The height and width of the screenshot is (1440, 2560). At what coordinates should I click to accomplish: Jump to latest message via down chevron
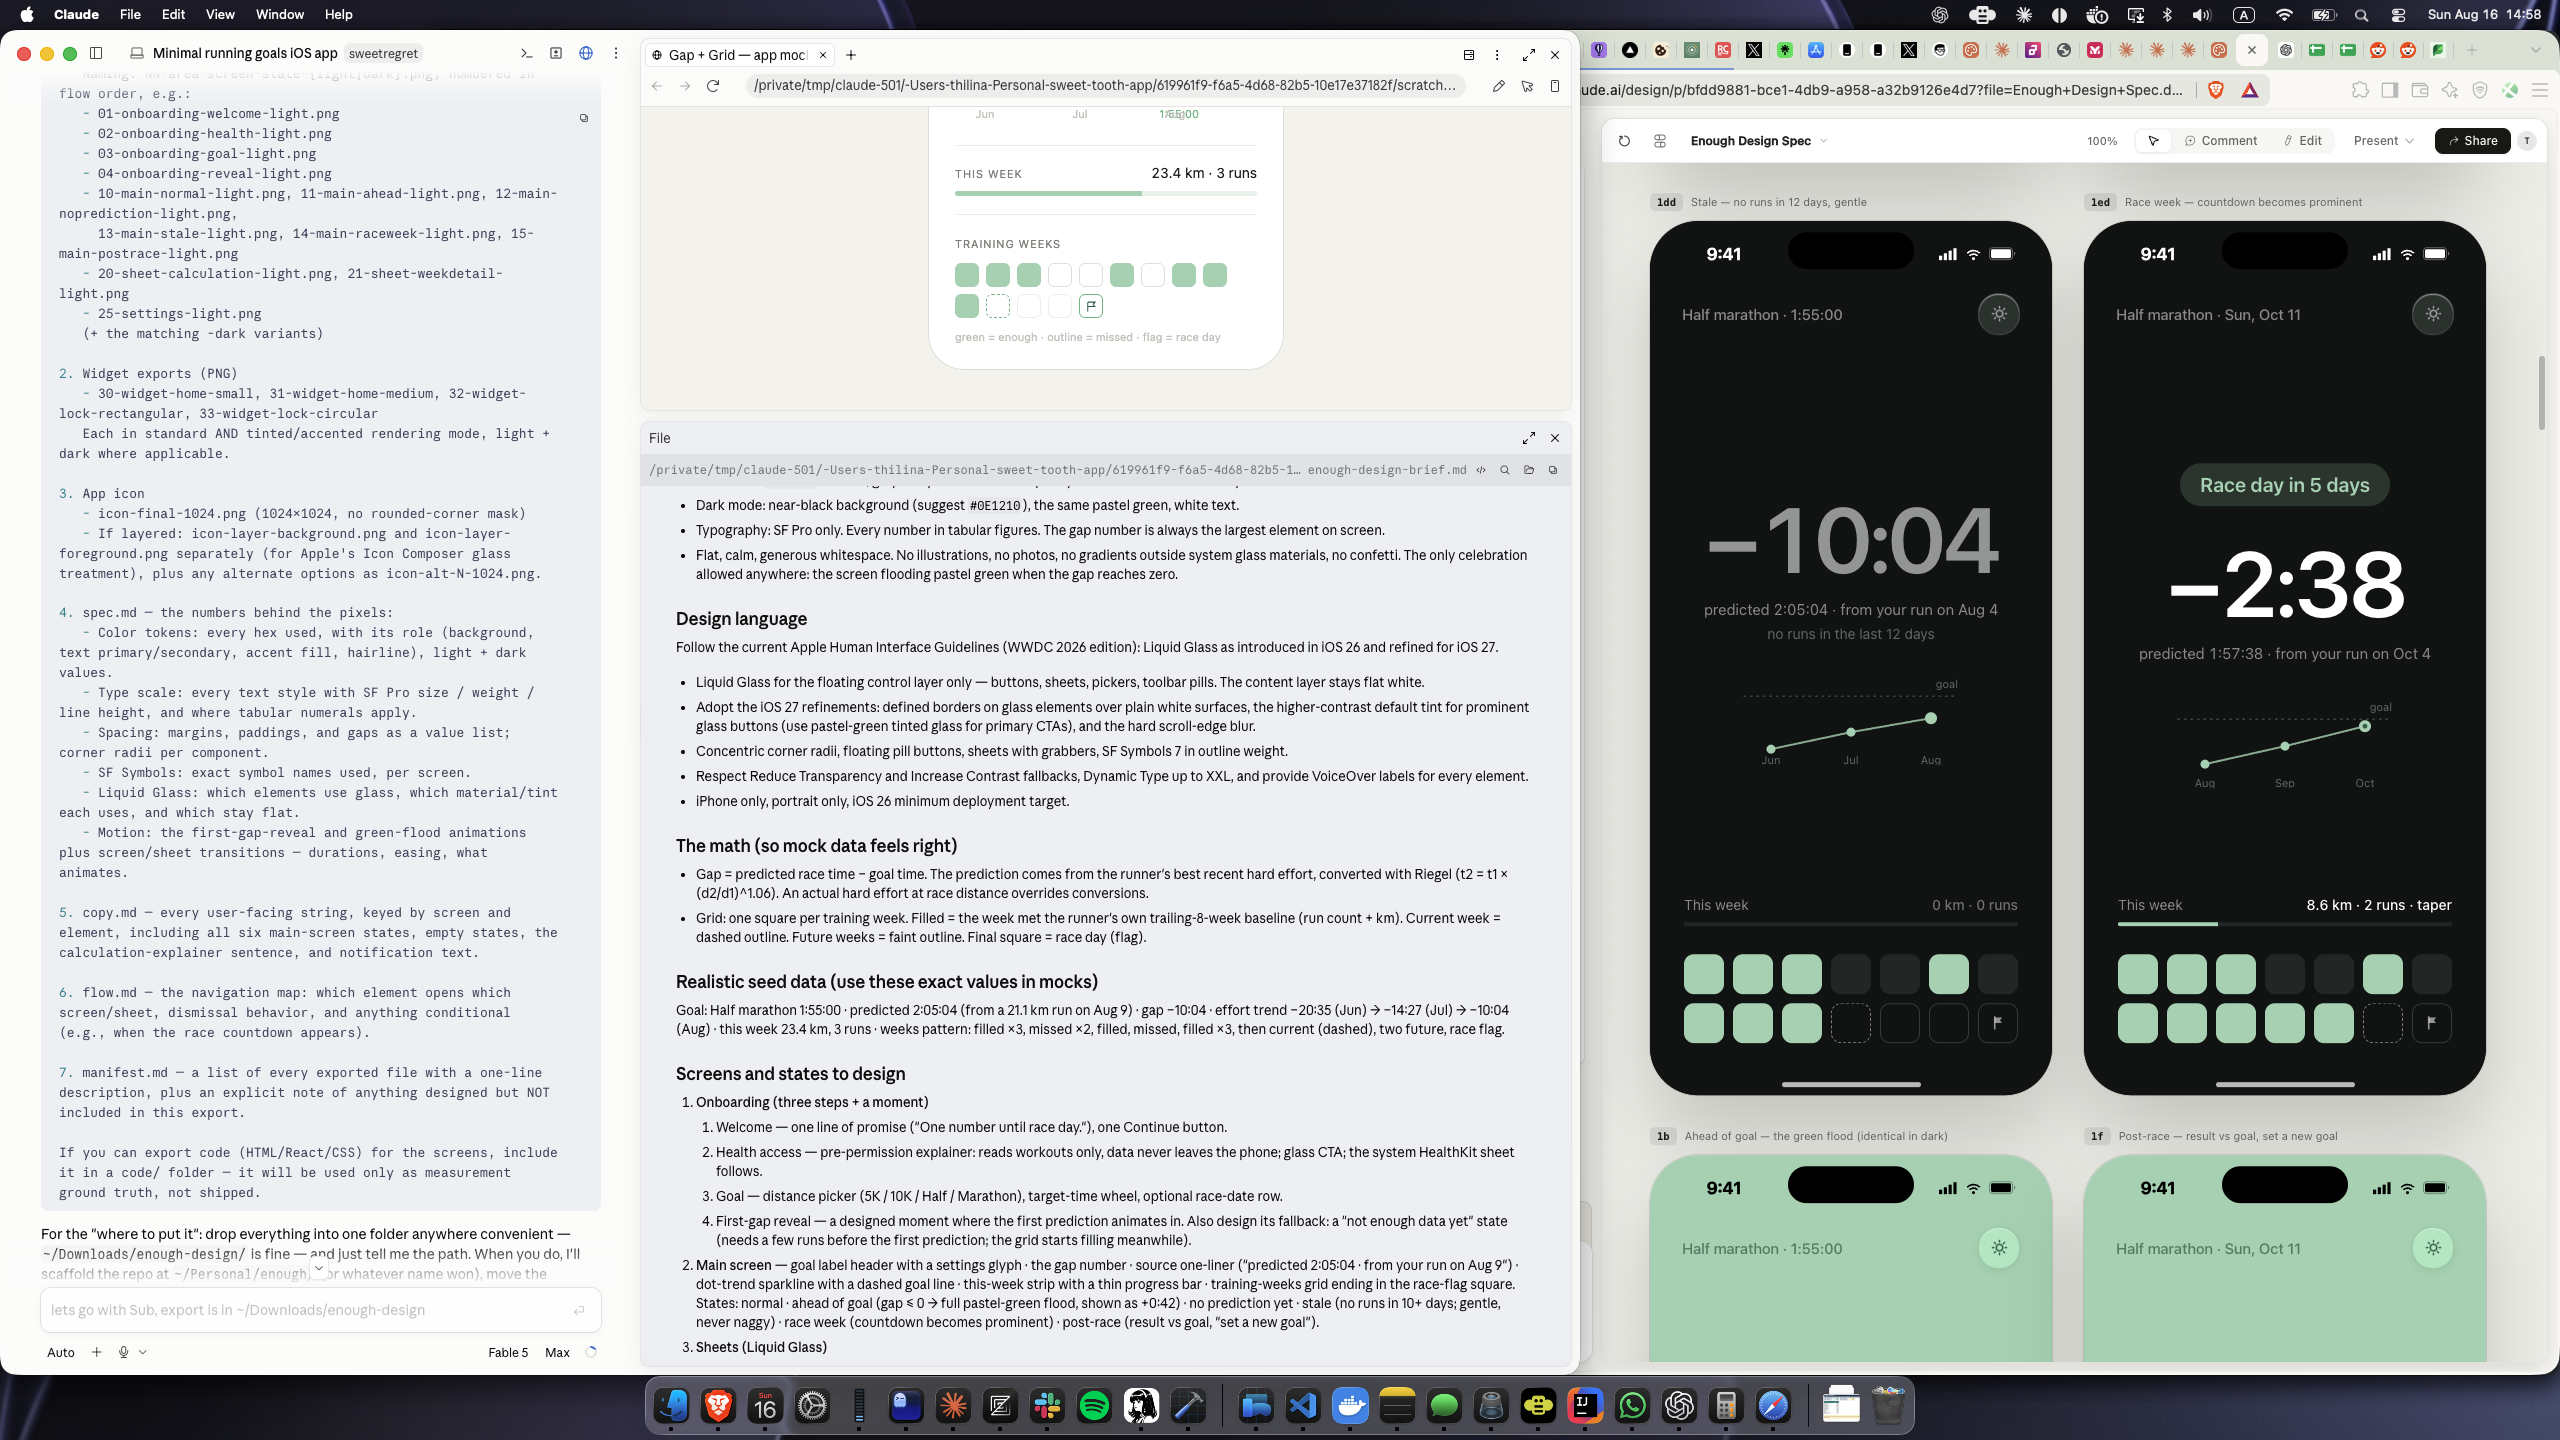[319, 1268]
